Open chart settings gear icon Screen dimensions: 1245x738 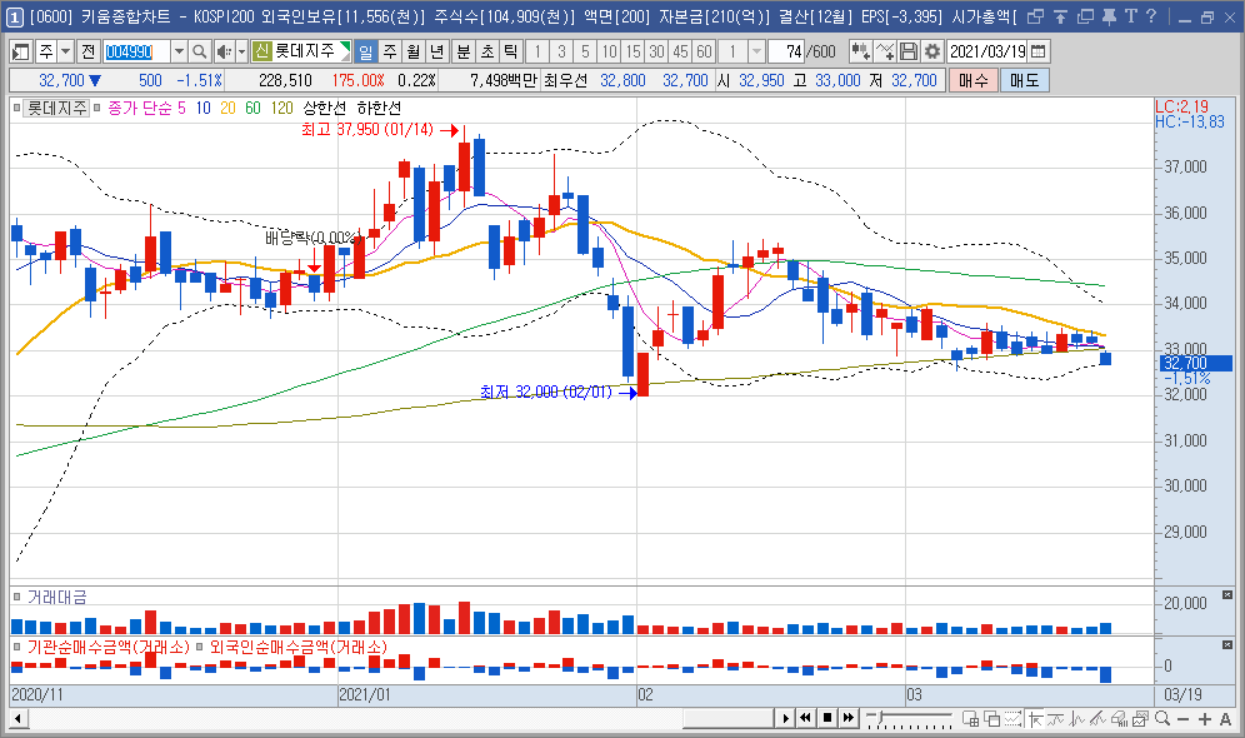(x=932, y=52)
